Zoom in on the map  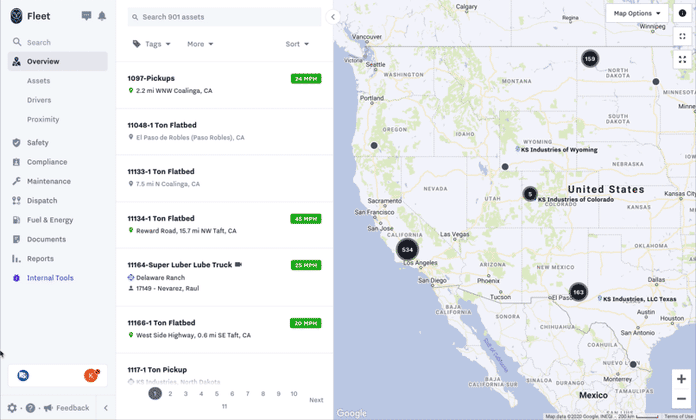point(682,379)
